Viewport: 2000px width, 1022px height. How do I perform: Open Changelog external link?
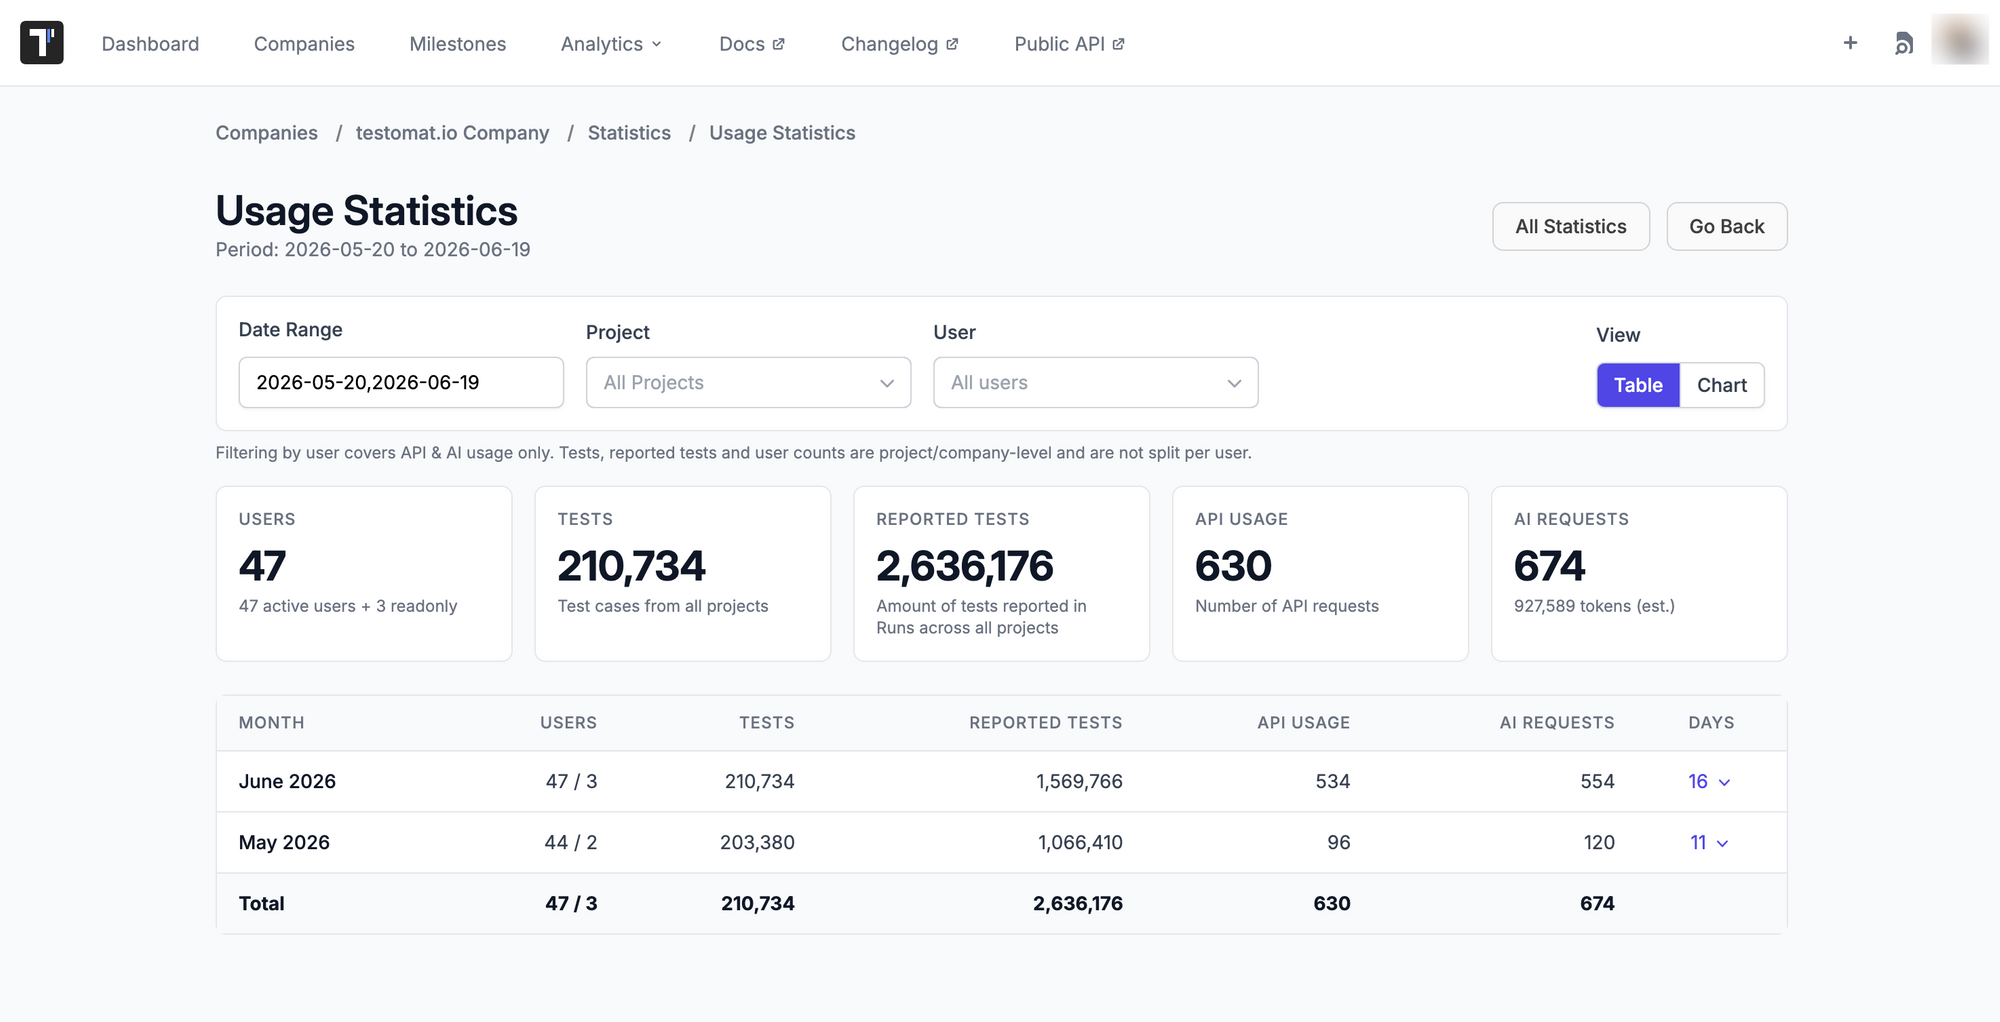pyautogui.click(x=900, y=44)
